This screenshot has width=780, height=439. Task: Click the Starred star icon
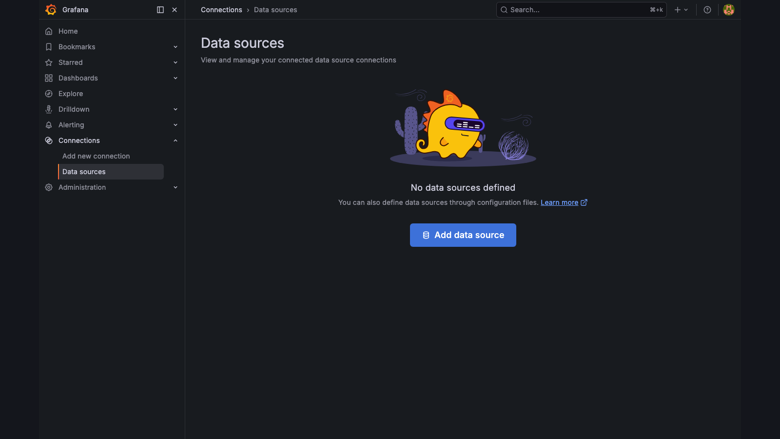coord(49,62)
